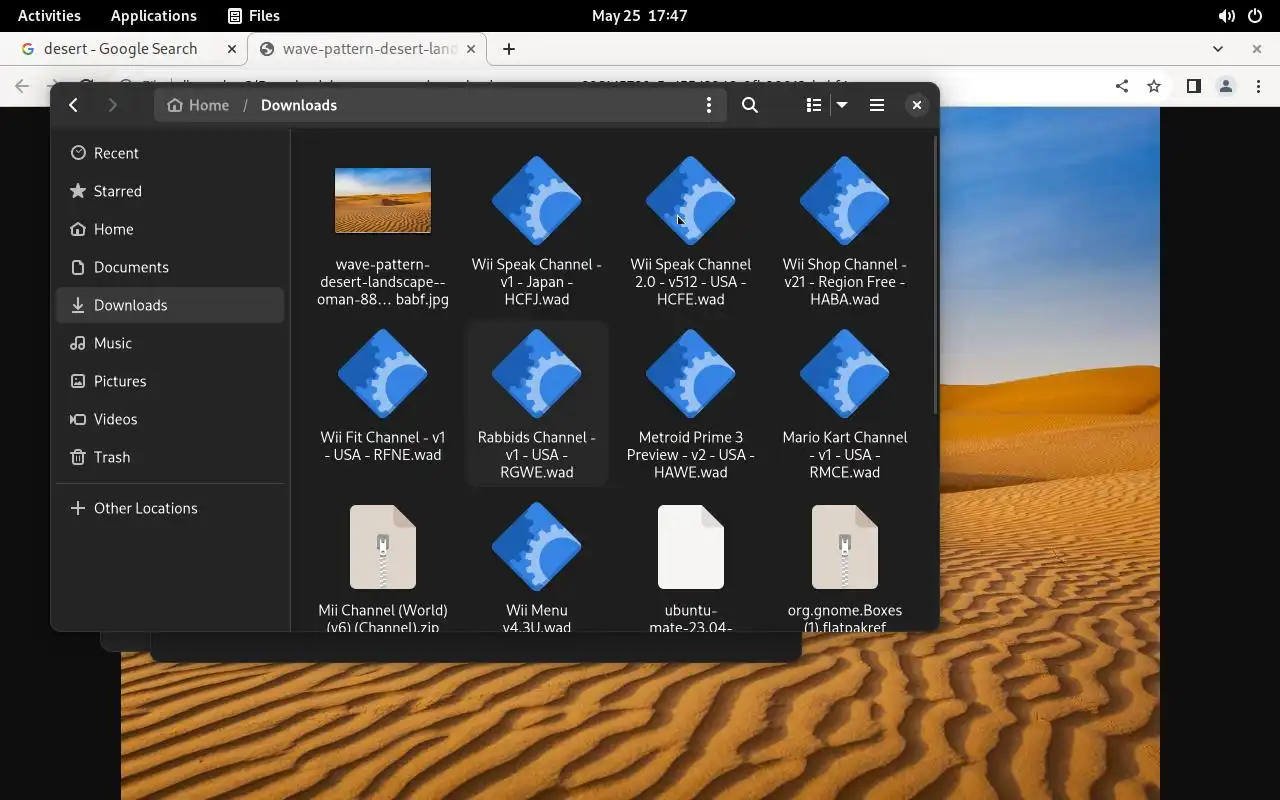
Task: Open Documents in the sidebar
Action: click(x=170, y=267)
